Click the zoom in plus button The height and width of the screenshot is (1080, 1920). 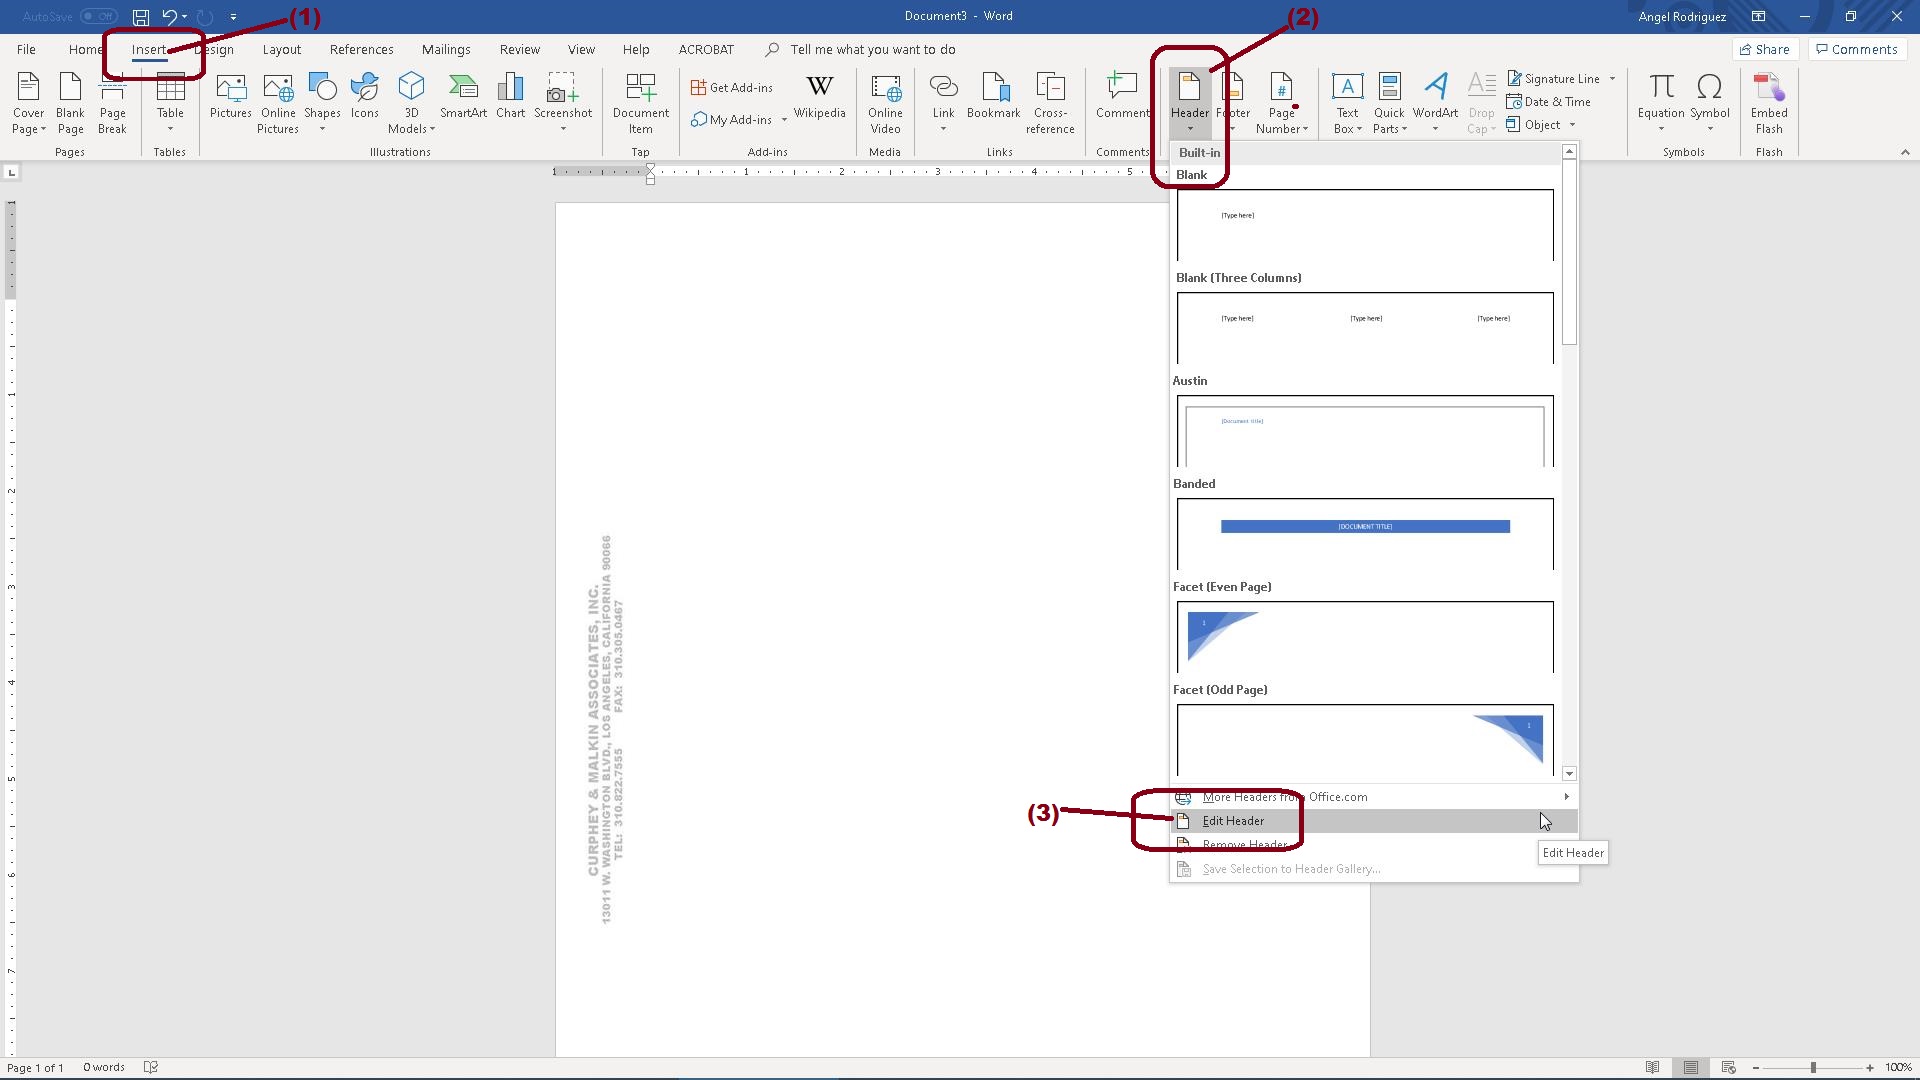point(1869,1068)
